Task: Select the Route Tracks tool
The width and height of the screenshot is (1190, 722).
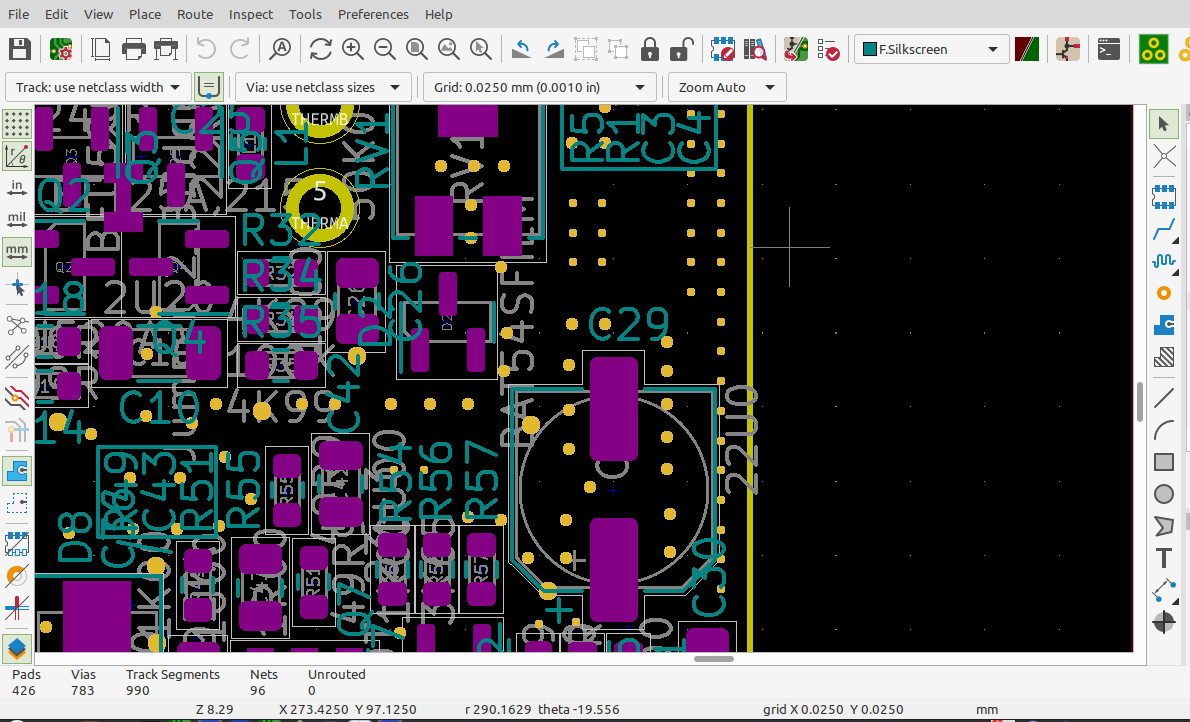Action: point(1164,229)
